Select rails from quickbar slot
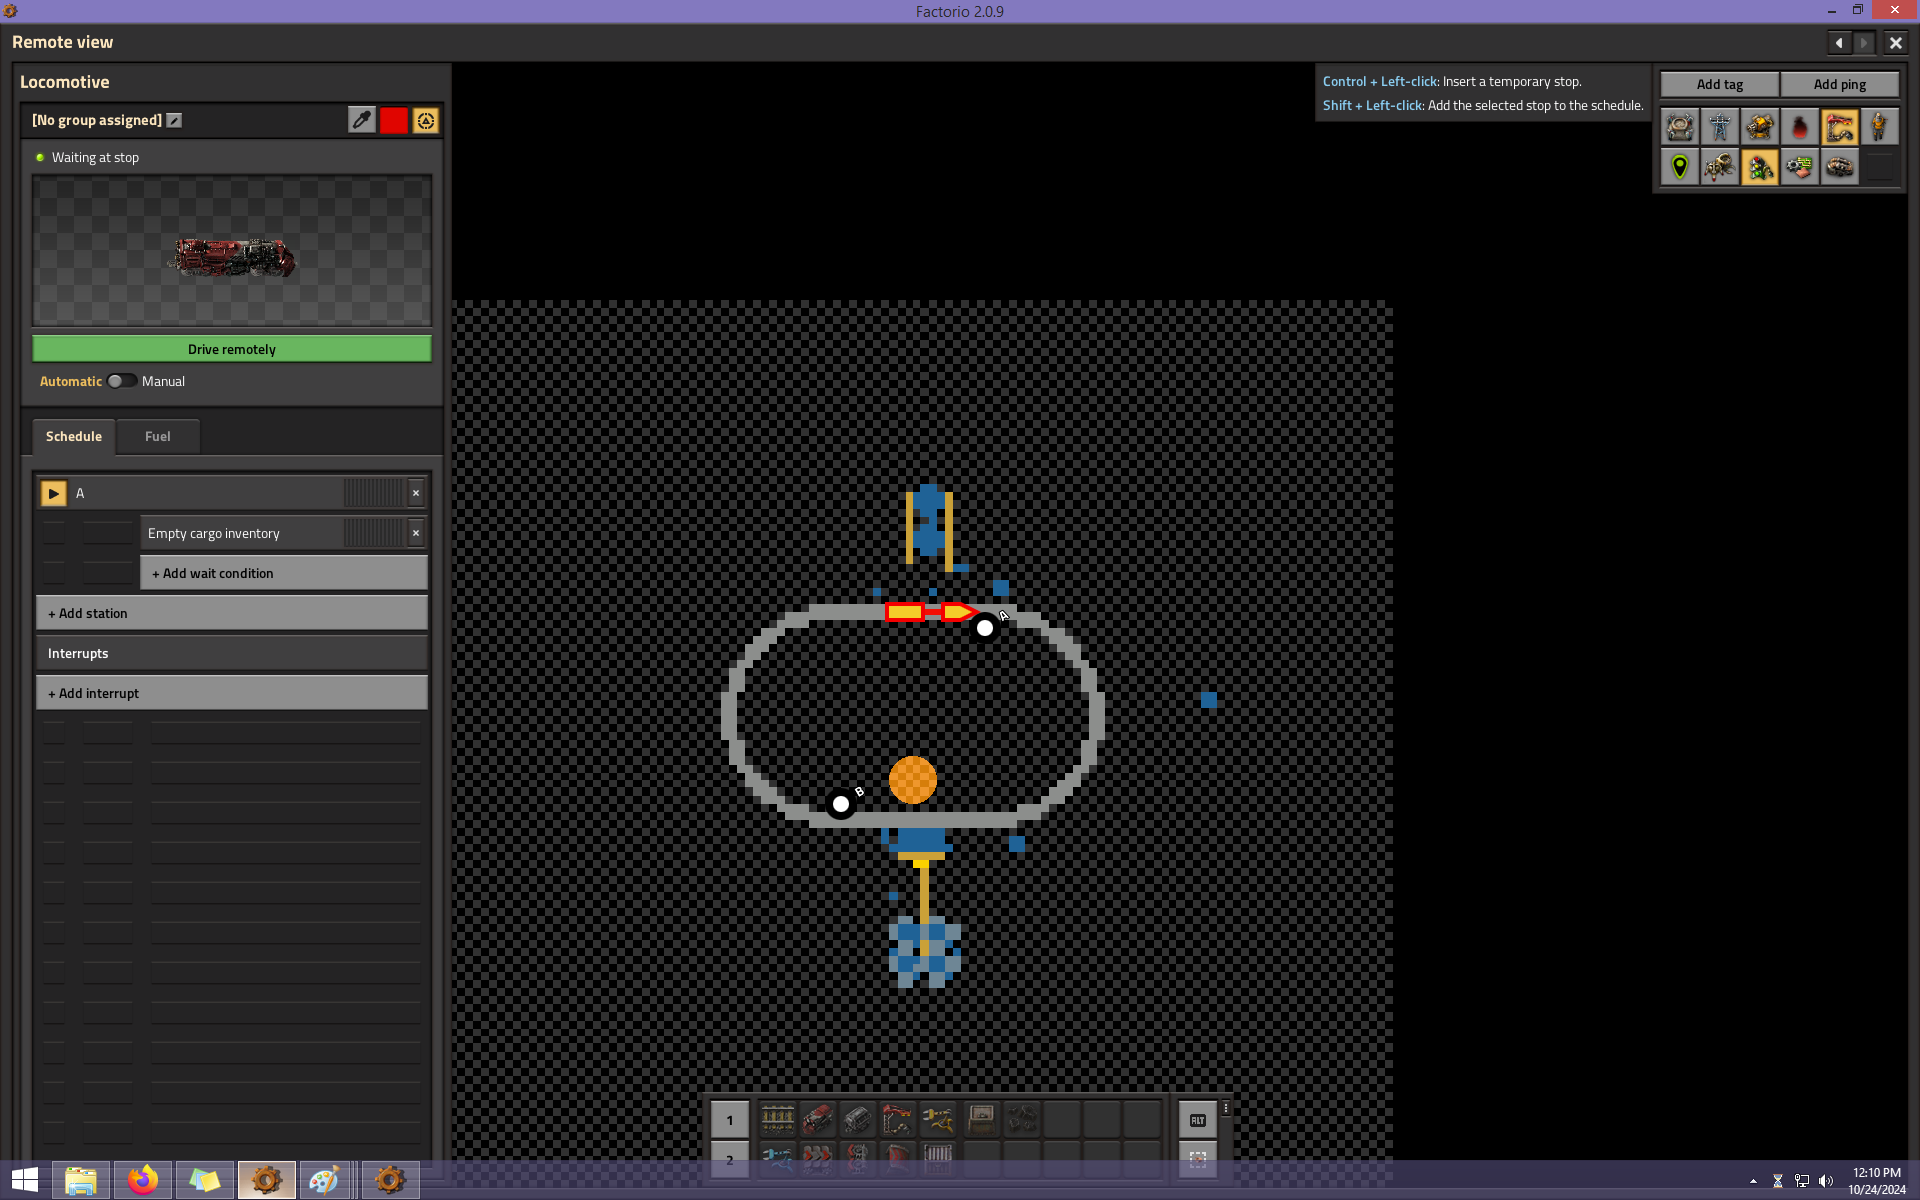Screen dimensions: 1920x1200 point(777,1119)
